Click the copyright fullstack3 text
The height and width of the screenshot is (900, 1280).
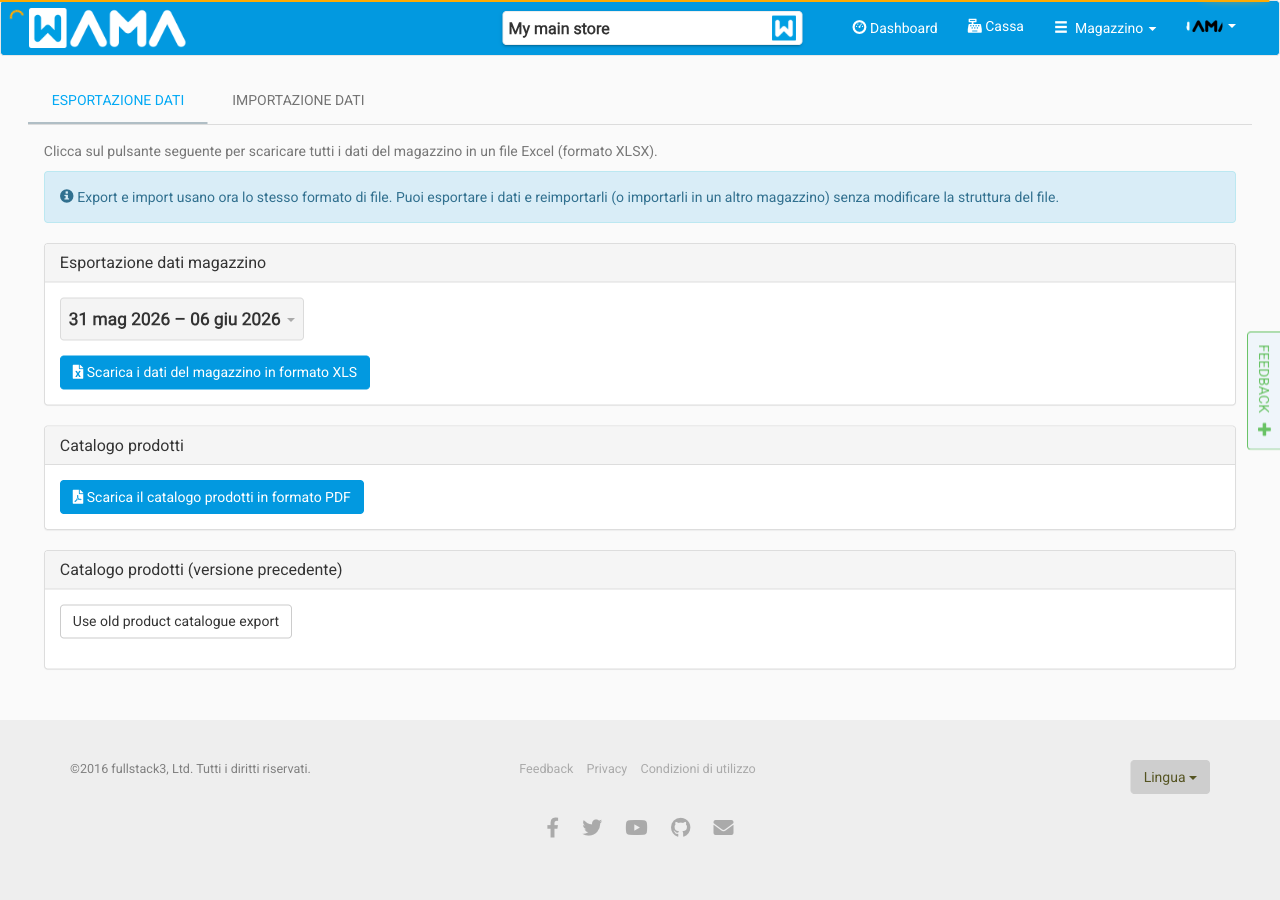[190, 769]
